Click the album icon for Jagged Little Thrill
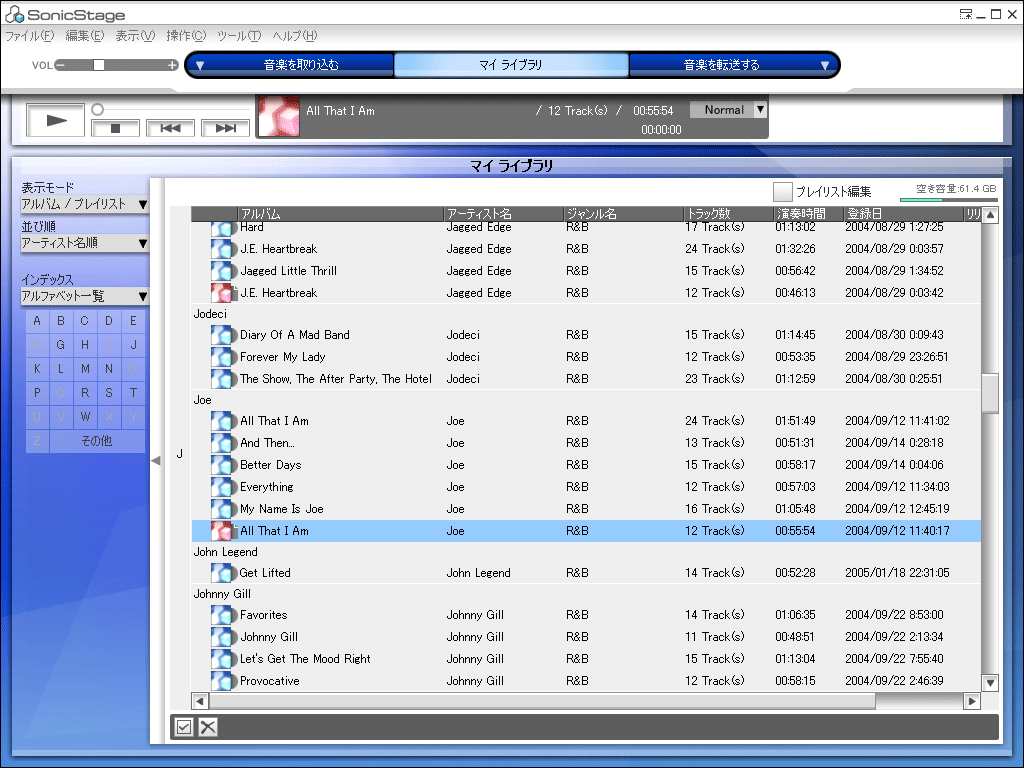 point(221,271)
